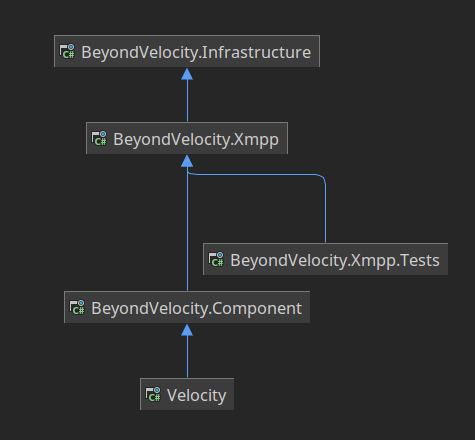The height and width of the screenshot is (440, 475).
Task: Select the BeyondVelocity.Infrastructure node label
Action: click(196, 52)
